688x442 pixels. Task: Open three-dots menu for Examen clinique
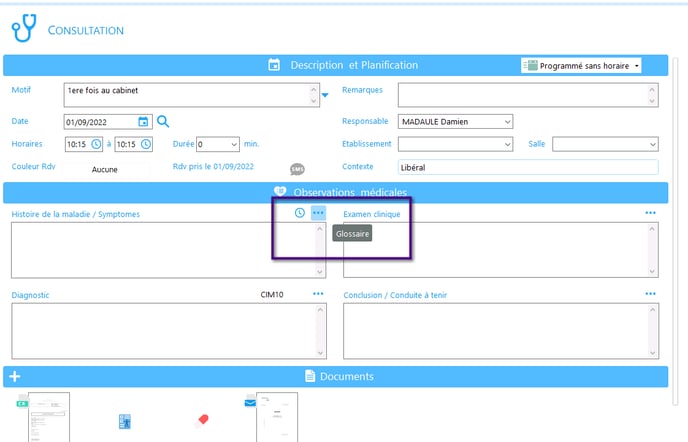650,213
